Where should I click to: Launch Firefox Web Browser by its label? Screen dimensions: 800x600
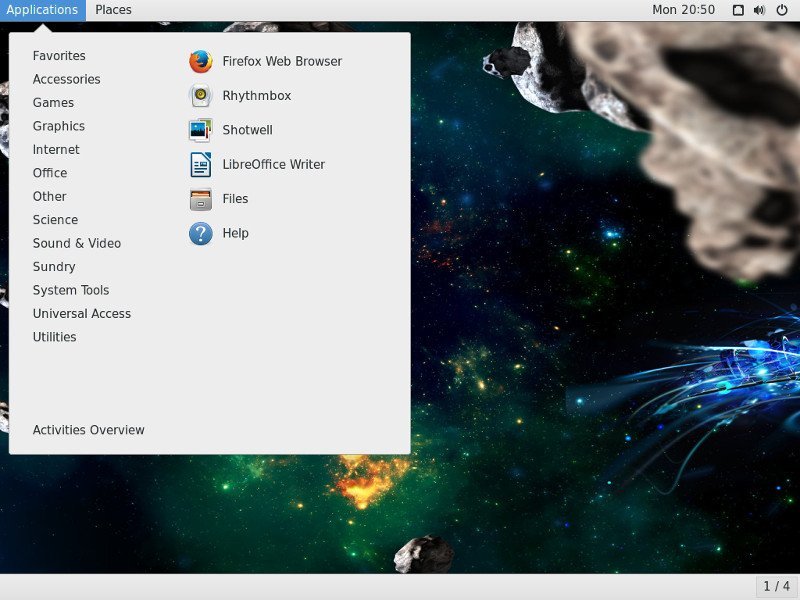click(x=282, y=61)
